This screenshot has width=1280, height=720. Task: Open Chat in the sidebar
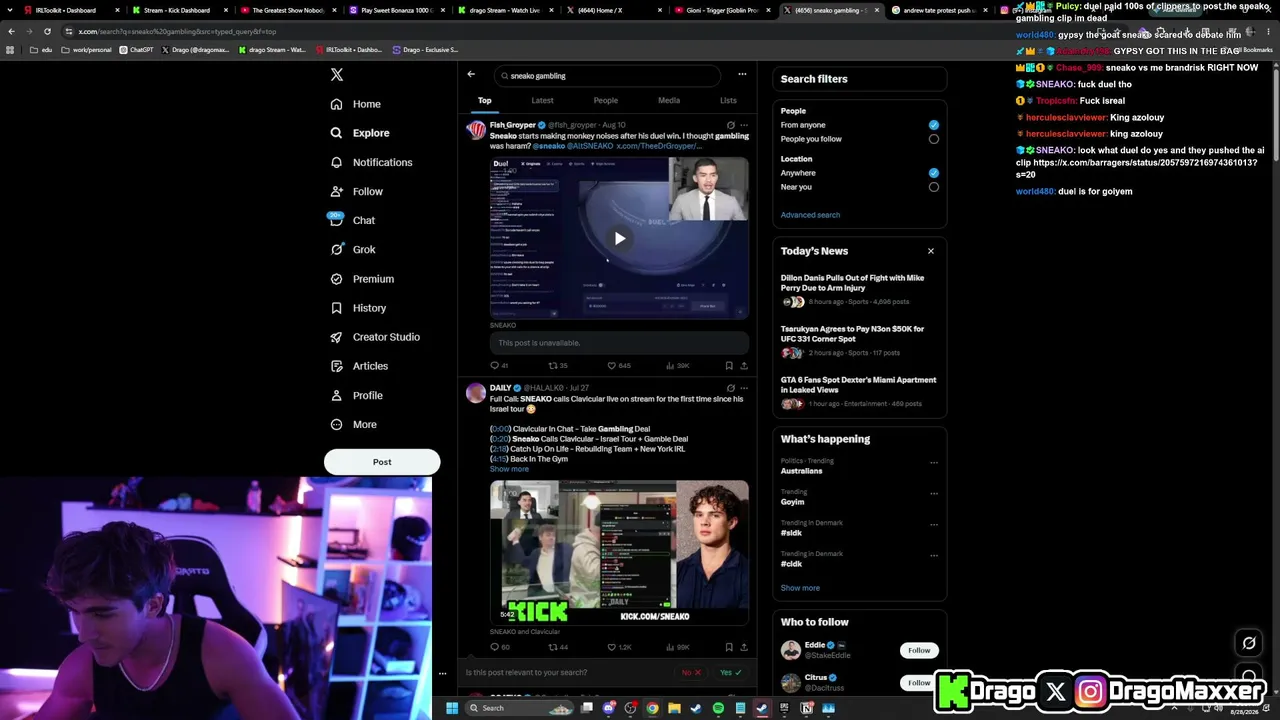pos(353,220)
